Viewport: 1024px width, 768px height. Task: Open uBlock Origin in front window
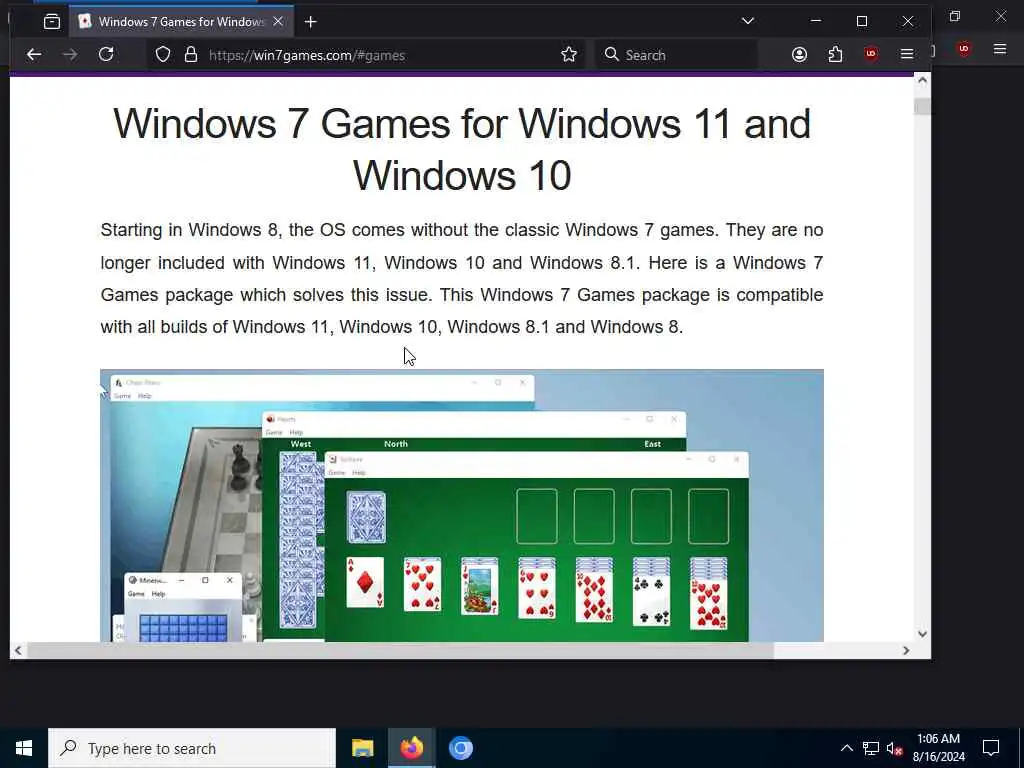click(x=871, y=55)
